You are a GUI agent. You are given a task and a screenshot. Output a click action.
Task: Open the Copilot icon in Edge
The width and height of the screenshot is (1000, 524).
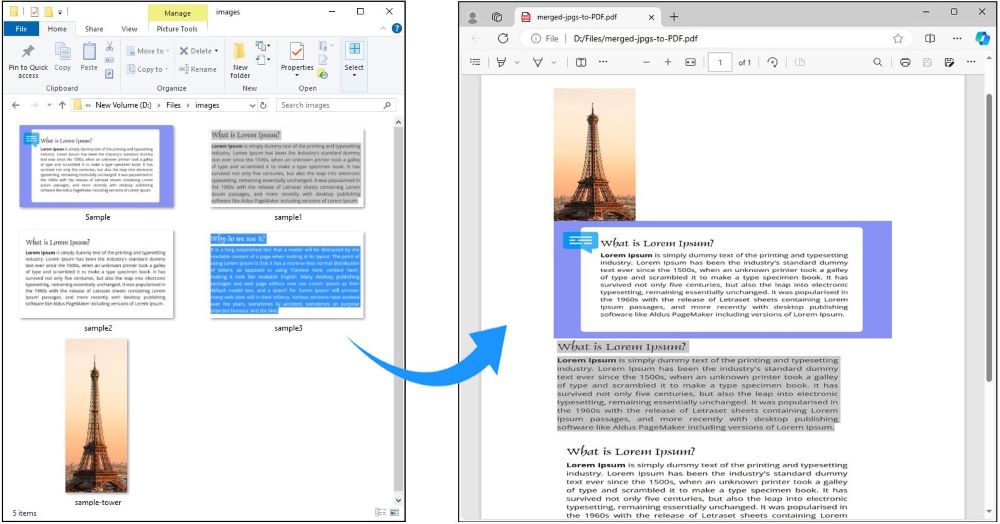(983, 38)
